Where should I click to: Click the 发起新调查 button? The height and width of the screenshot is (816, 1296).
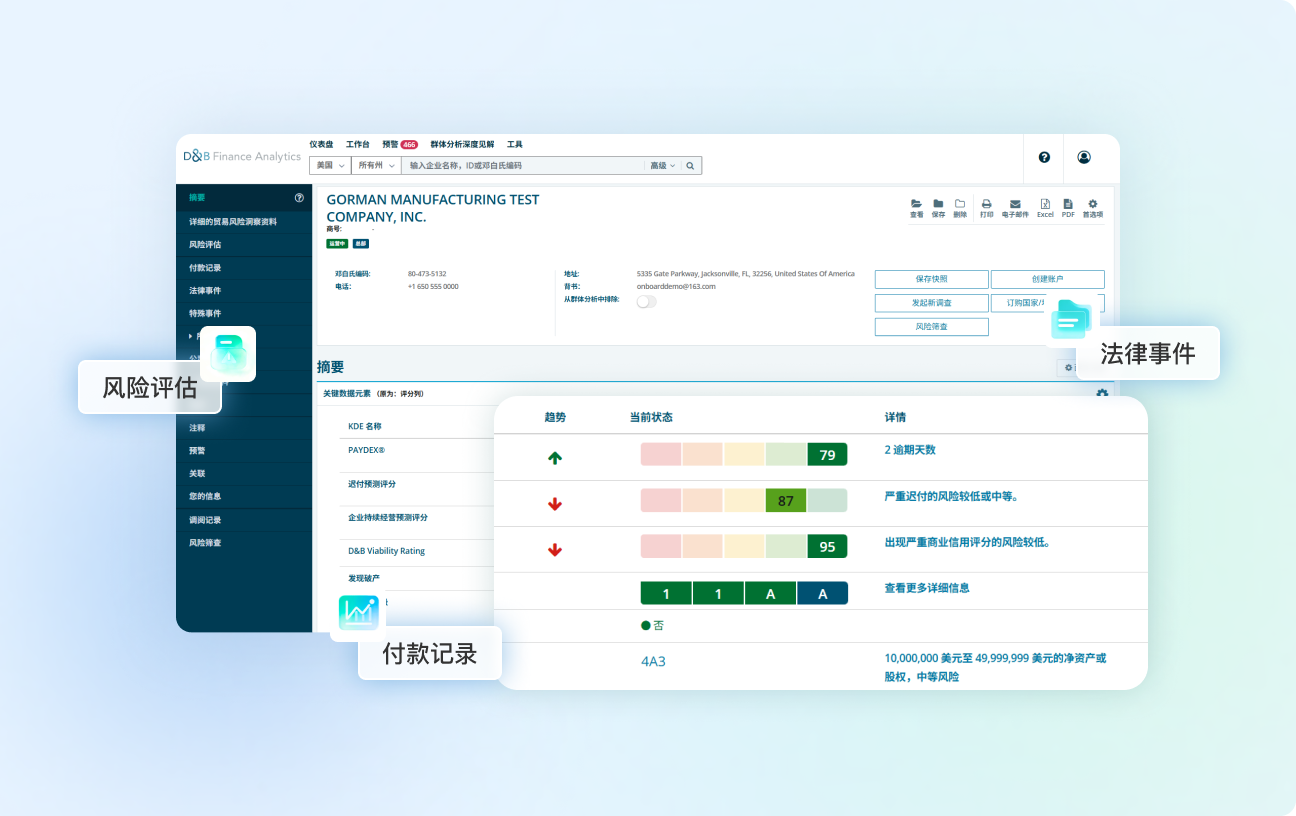tap(932, 303)
